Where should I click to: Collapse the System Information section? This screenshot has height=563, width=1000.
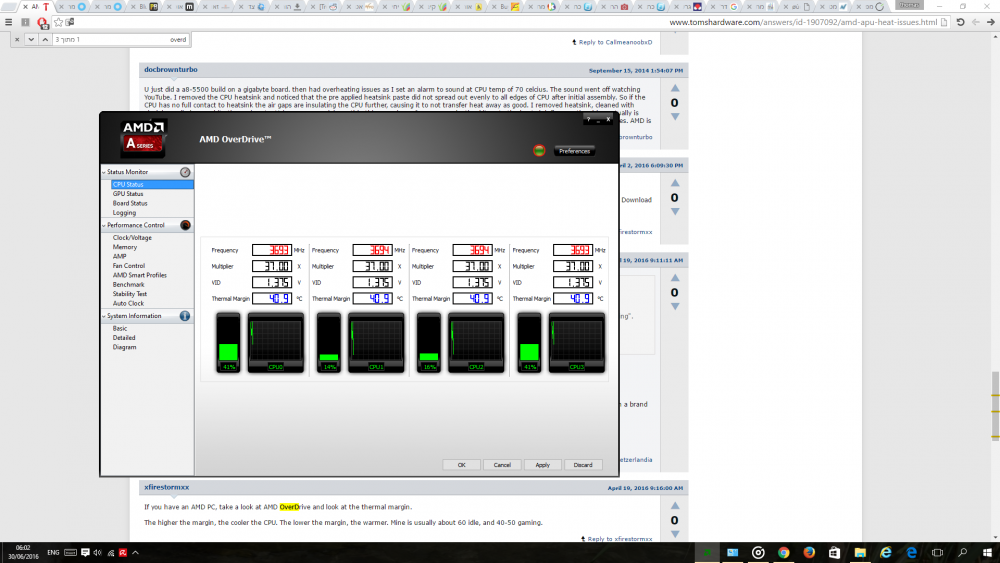coord(104,316)
